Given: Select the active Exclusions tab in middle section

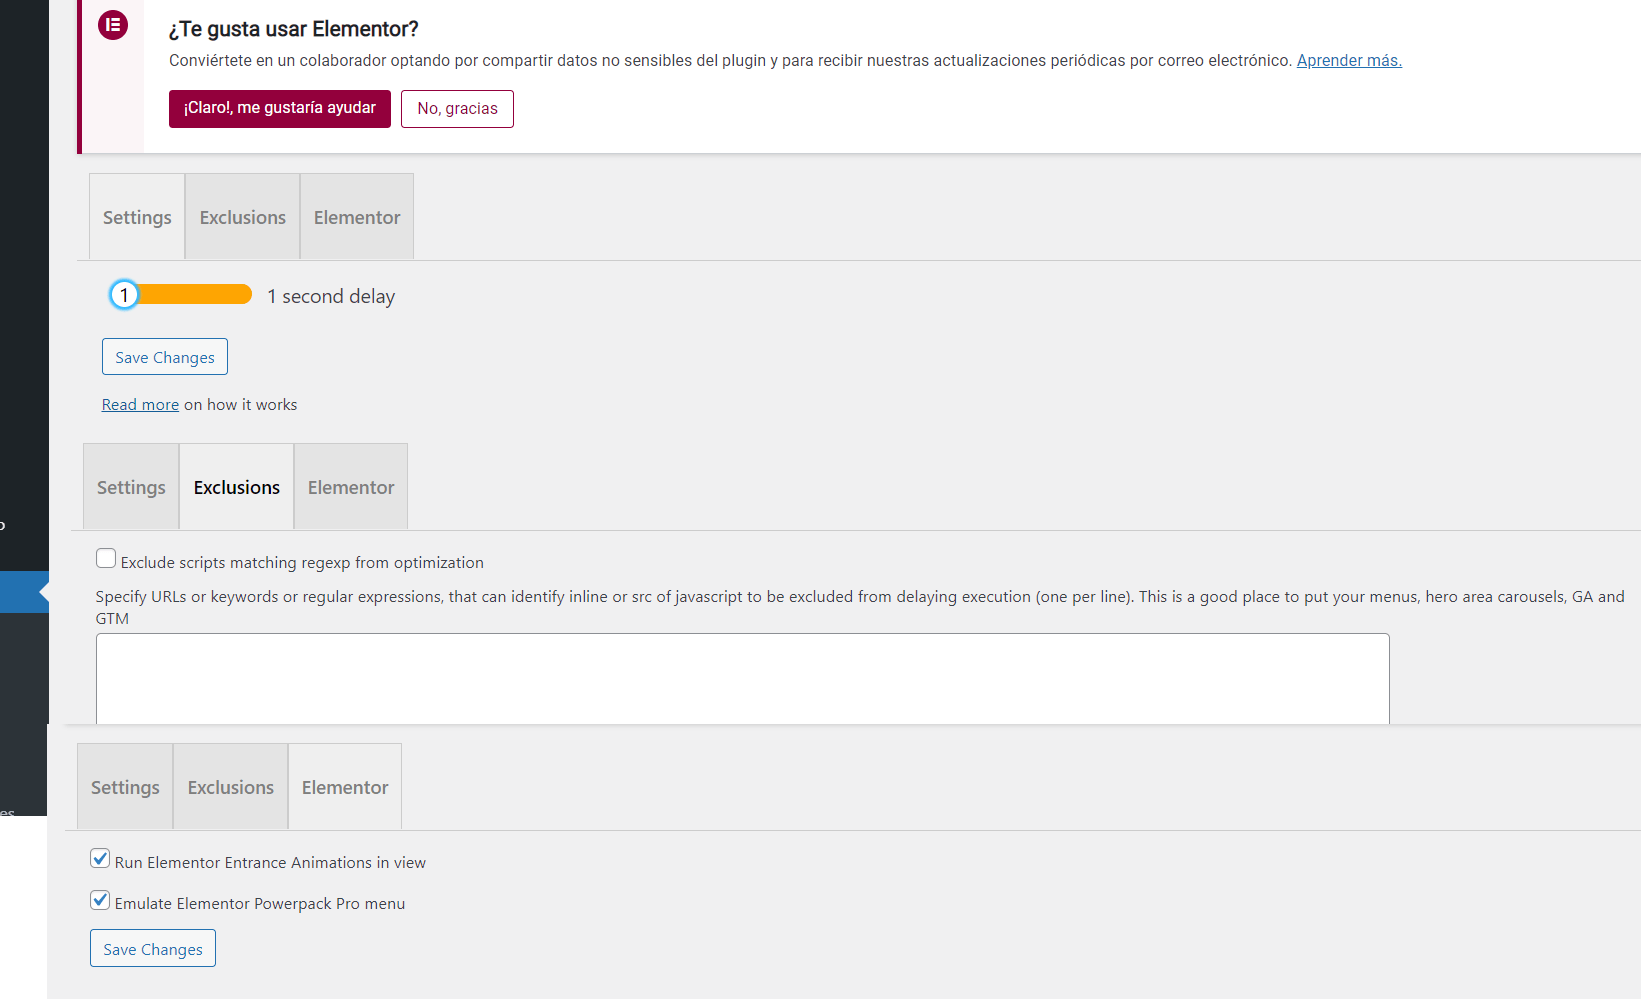Looking at the screenshot, I should [237, 487].
